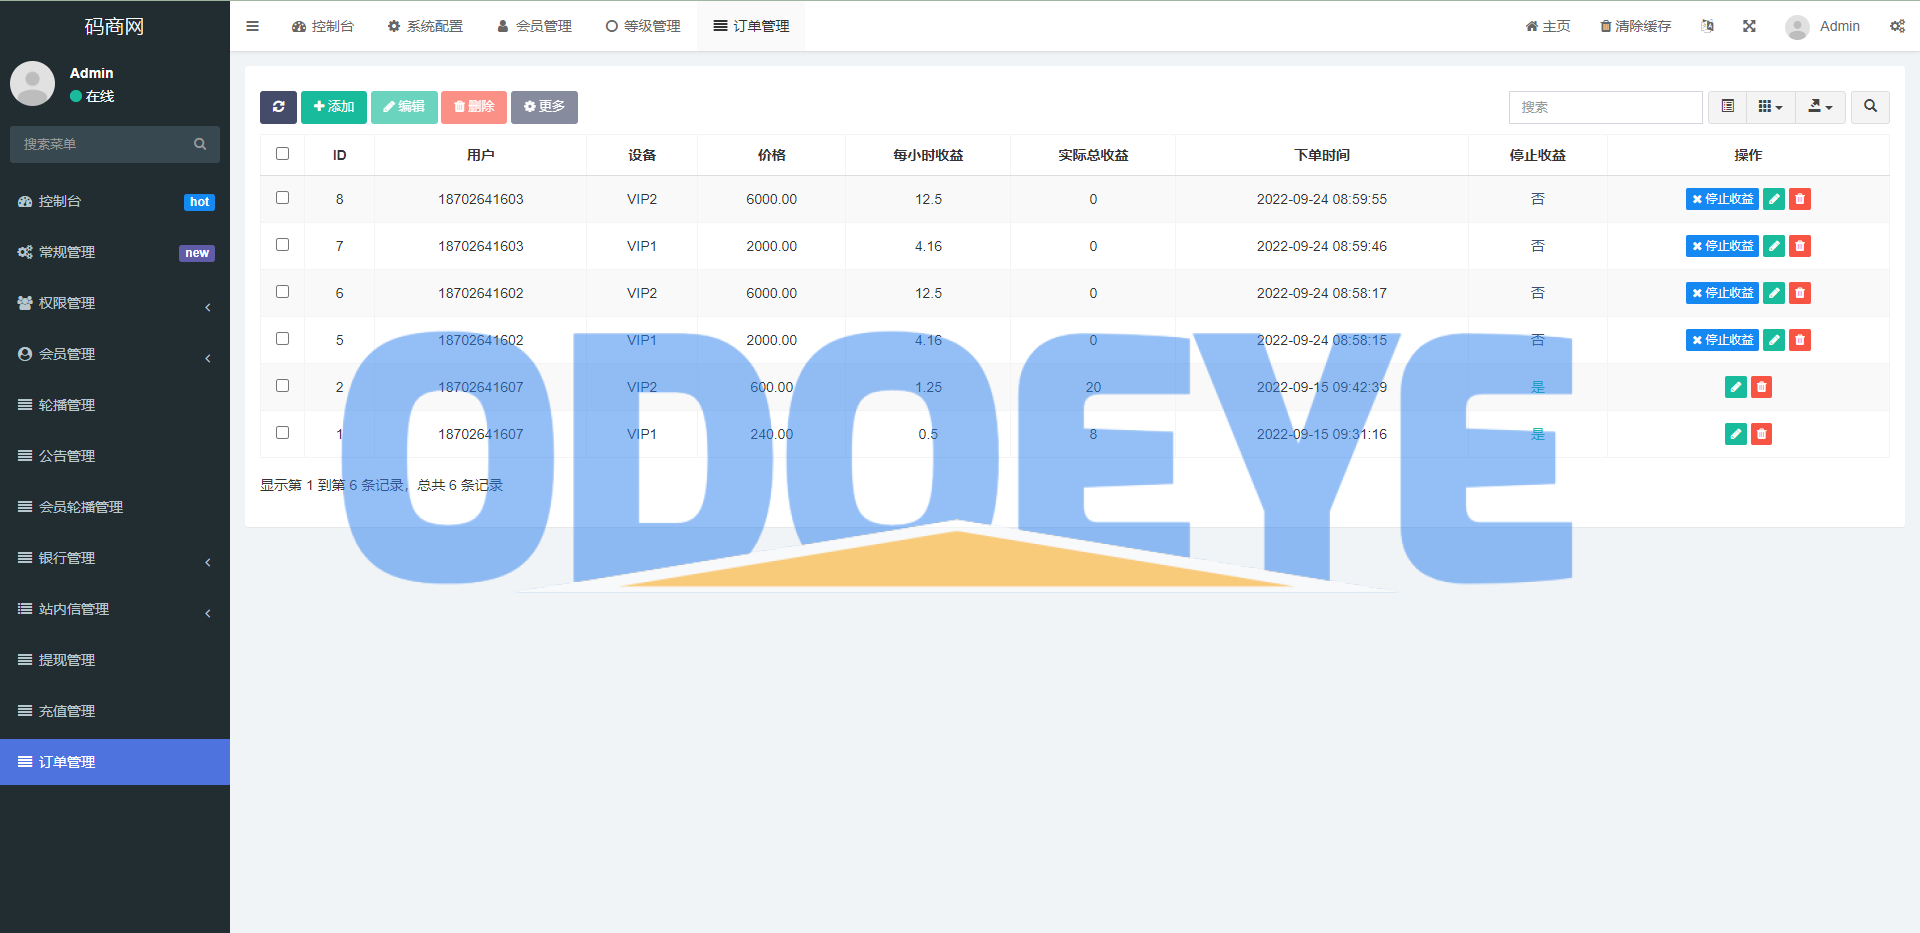The width and height of the screenshot is (1920, 933).
Task: Click the green 添加 button
Action: (x=333, y=107)
